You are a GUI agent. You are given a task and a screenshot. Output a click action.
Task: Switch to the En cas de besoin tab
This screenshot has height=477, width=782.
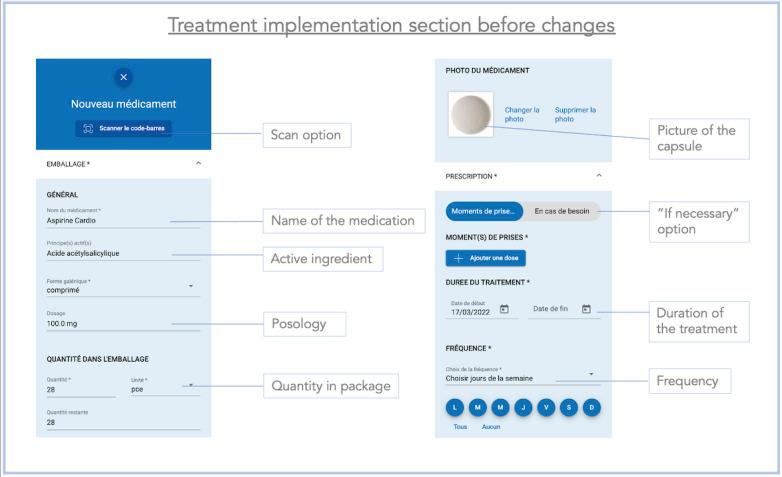tap(562, 212)
